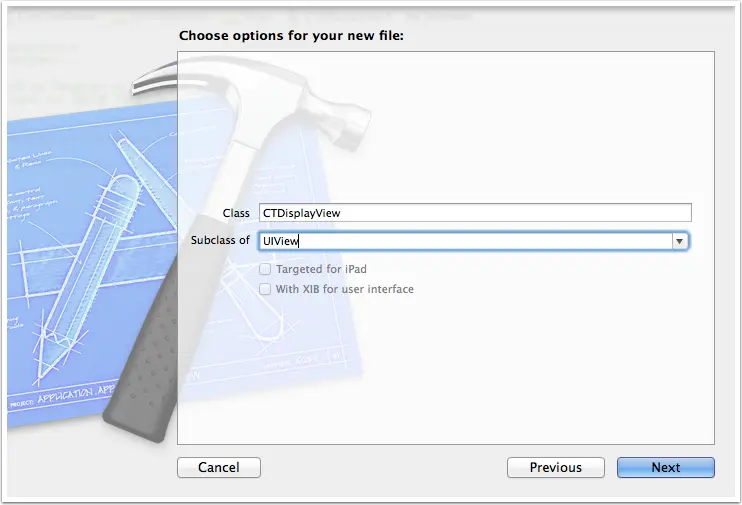This screenshot has height=505, width=742.
Task: Click the With XIB for user interface label
Action: [x=344, y=289]
